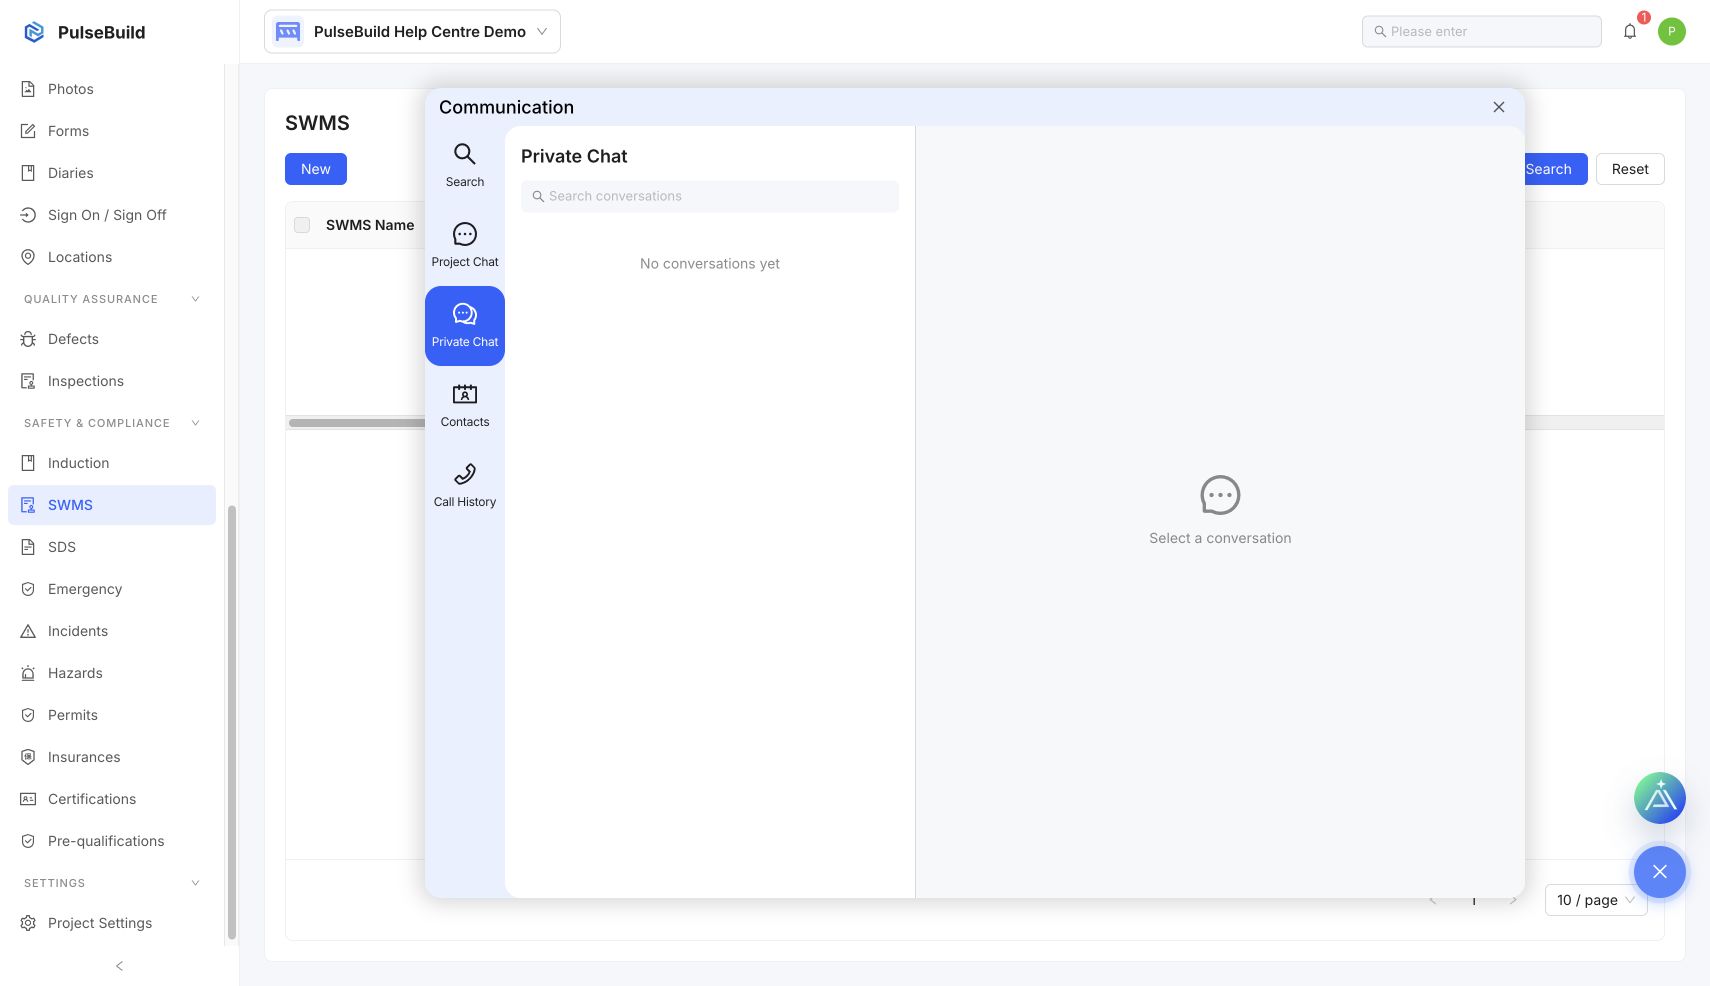Image resolution: width=1710 pixels, height=986 pixels.
Task: Open Sign On / Sign Off
Action: tap(112, 215)
